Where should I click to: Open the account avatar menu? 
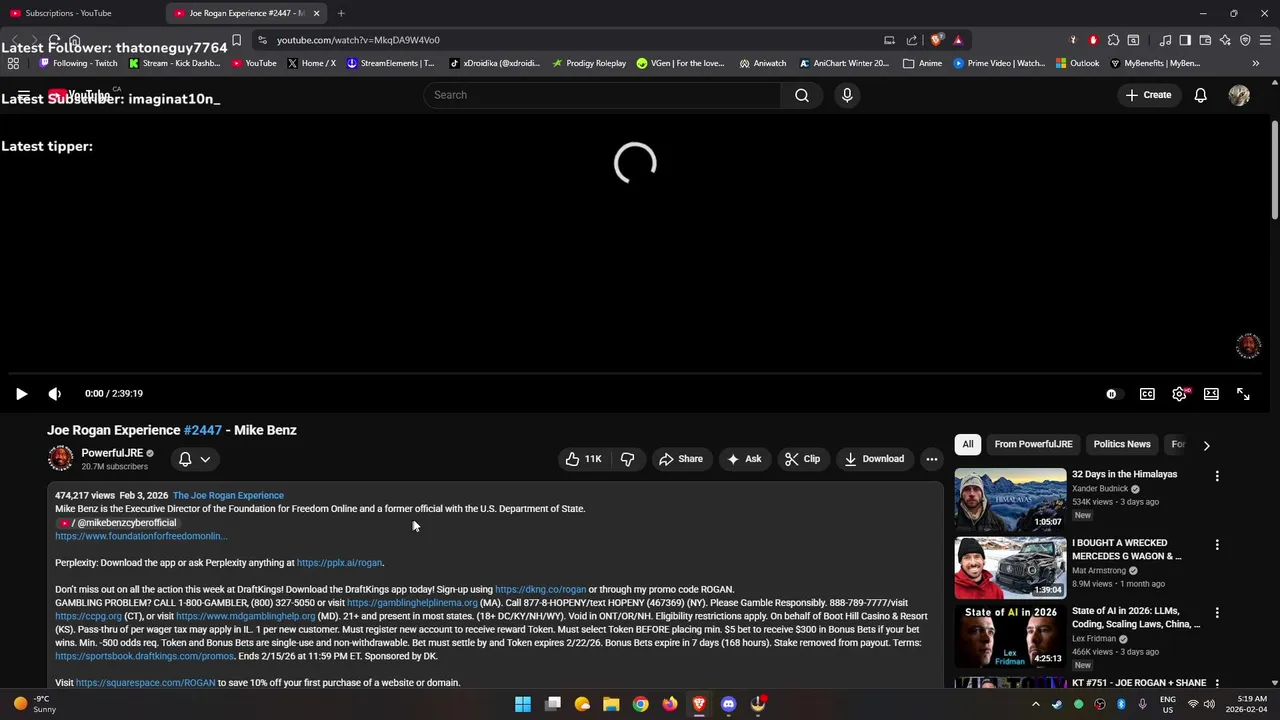click(1239, 95)
